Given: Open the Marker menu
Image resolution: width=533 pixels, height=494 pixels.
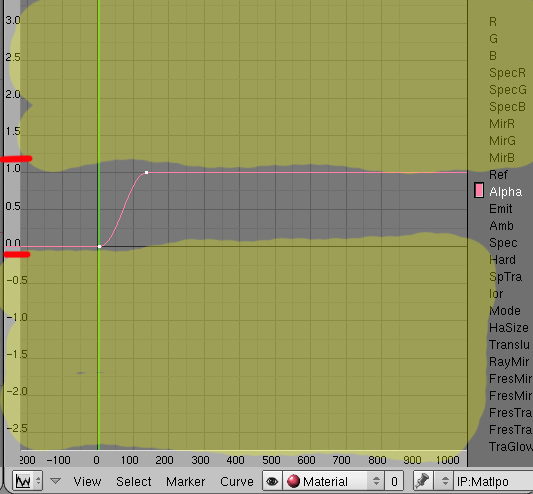Looking at the screenshot, I should coord(186,481).
